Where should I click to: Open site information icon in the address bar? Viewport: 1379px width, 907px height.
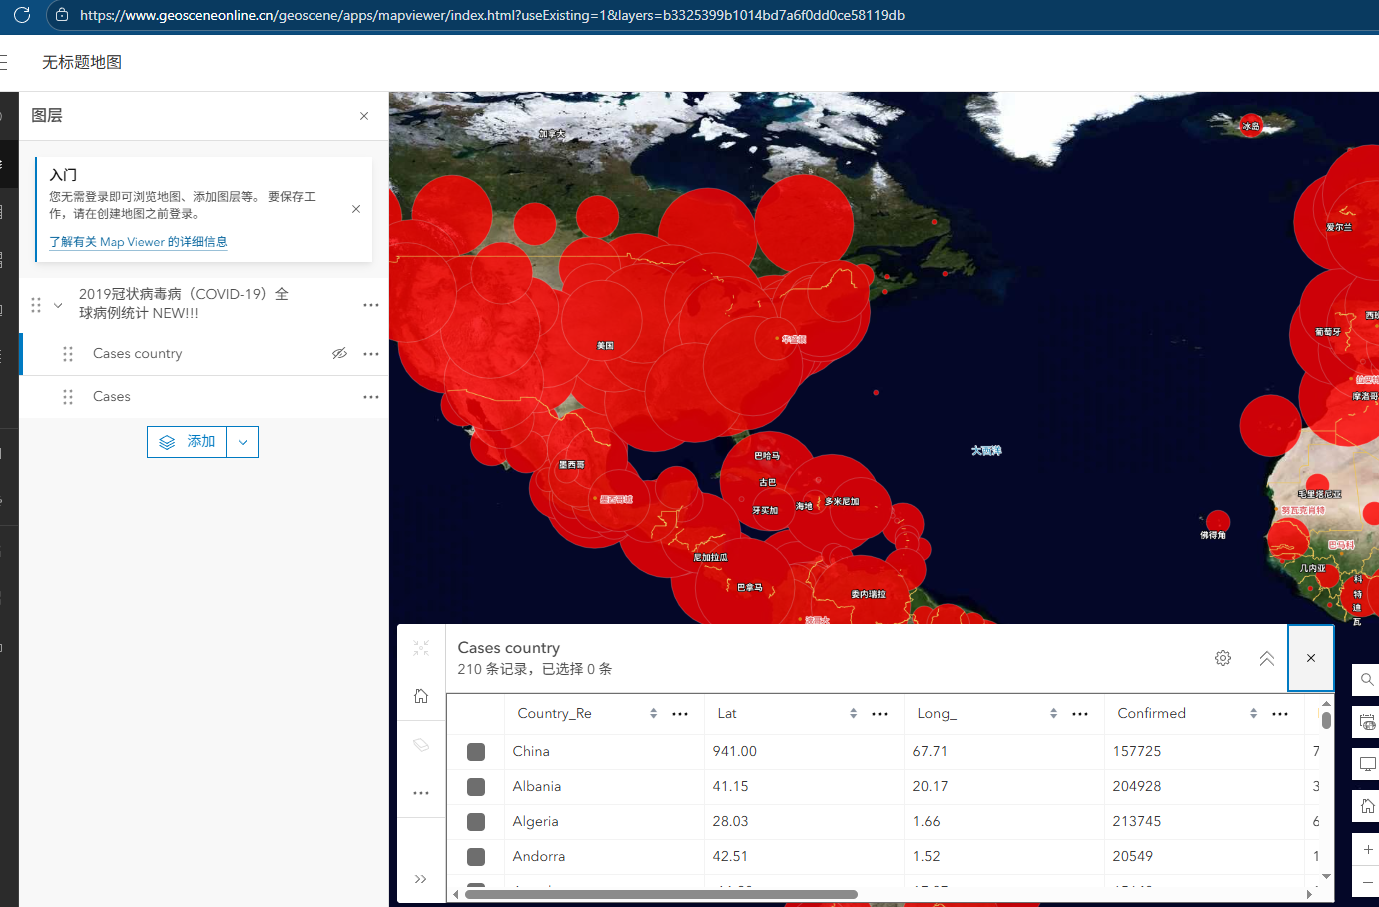62,15
